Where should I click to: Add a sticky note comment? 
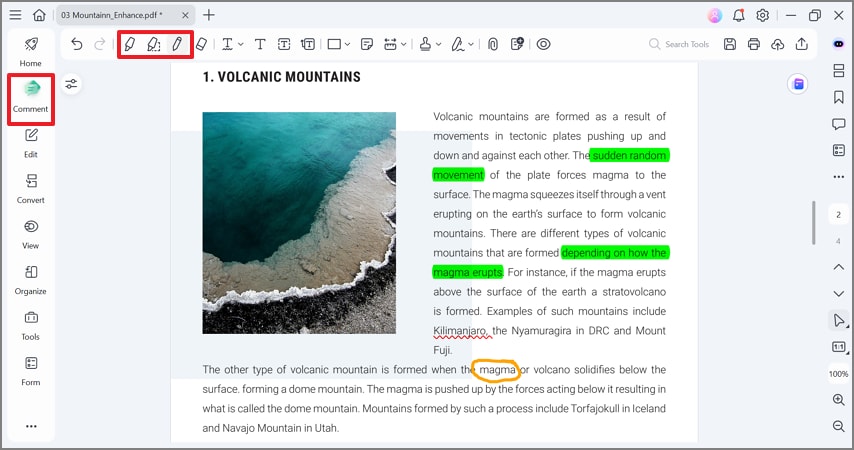(367, 44)
